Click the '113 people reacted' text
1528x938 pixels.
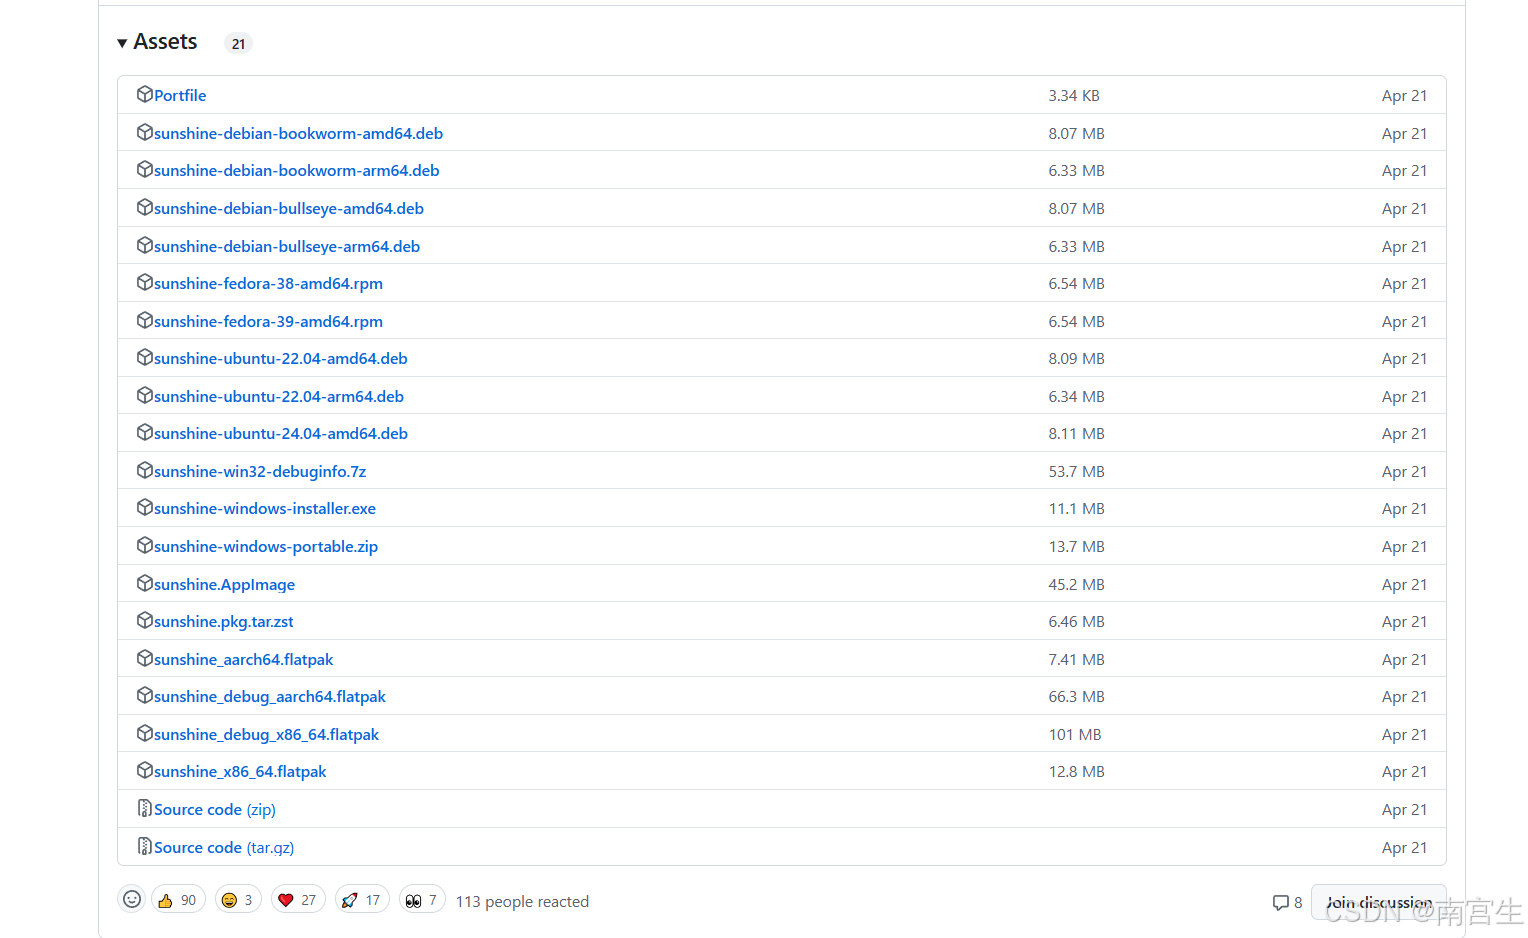tap(522, 901)
